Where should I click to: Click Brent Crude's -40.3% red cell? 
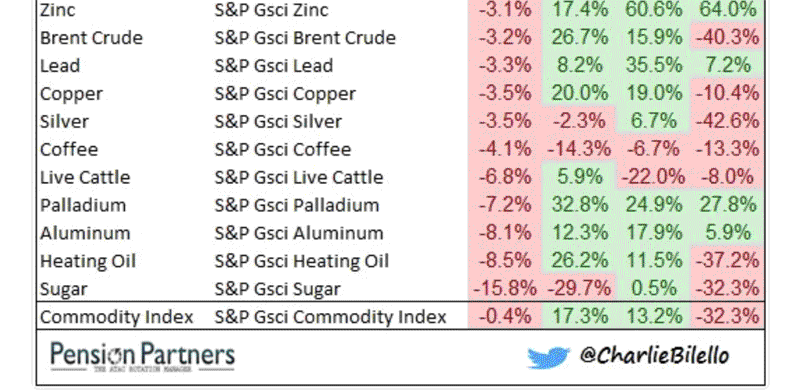point(727,37)
